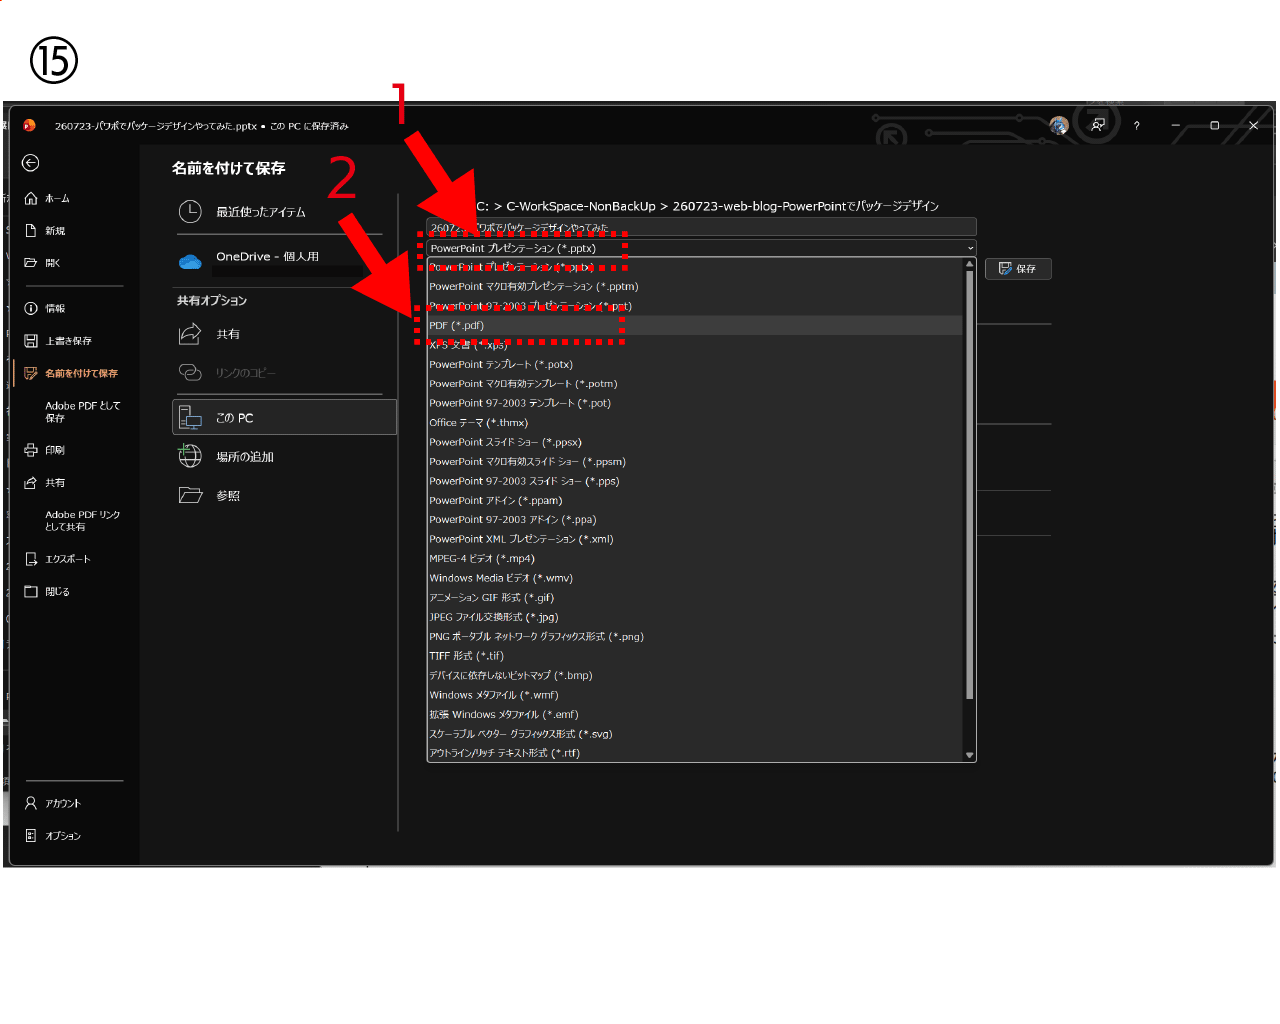Select Windows Media ビデオ (*.wmv)
Viewport: 1280px width, 1024px height.
click(695, 579)
